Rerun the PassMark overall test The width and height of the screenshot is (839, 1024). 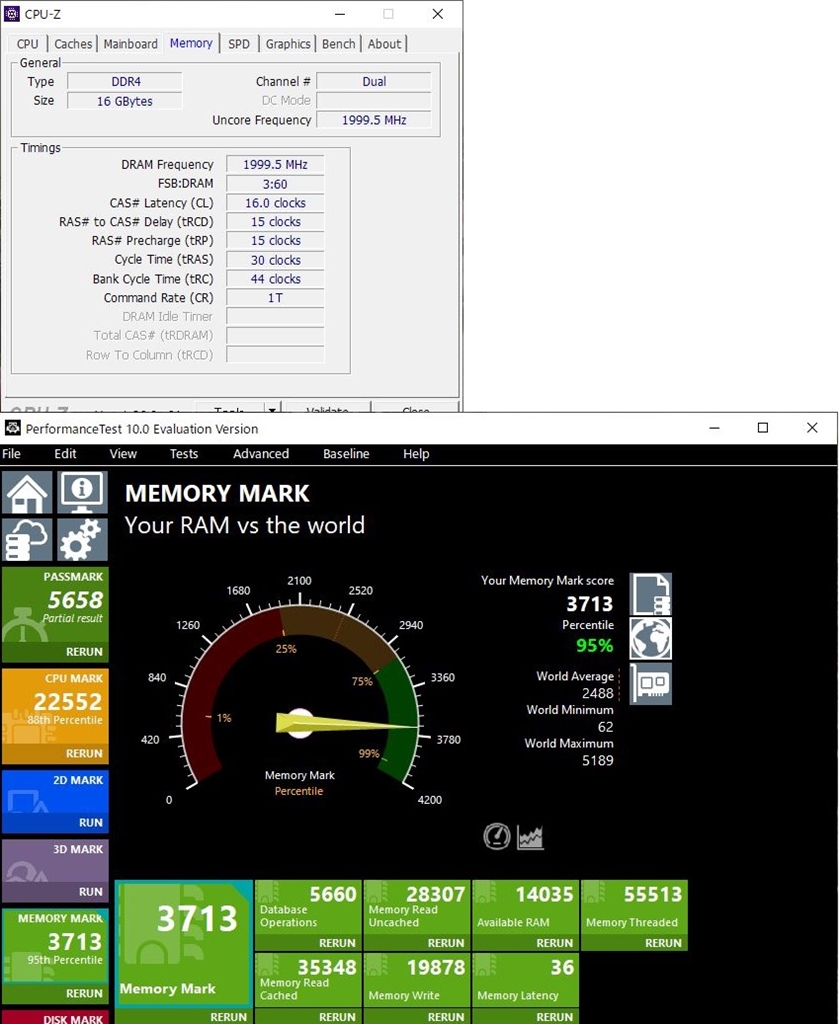[84, 652]
